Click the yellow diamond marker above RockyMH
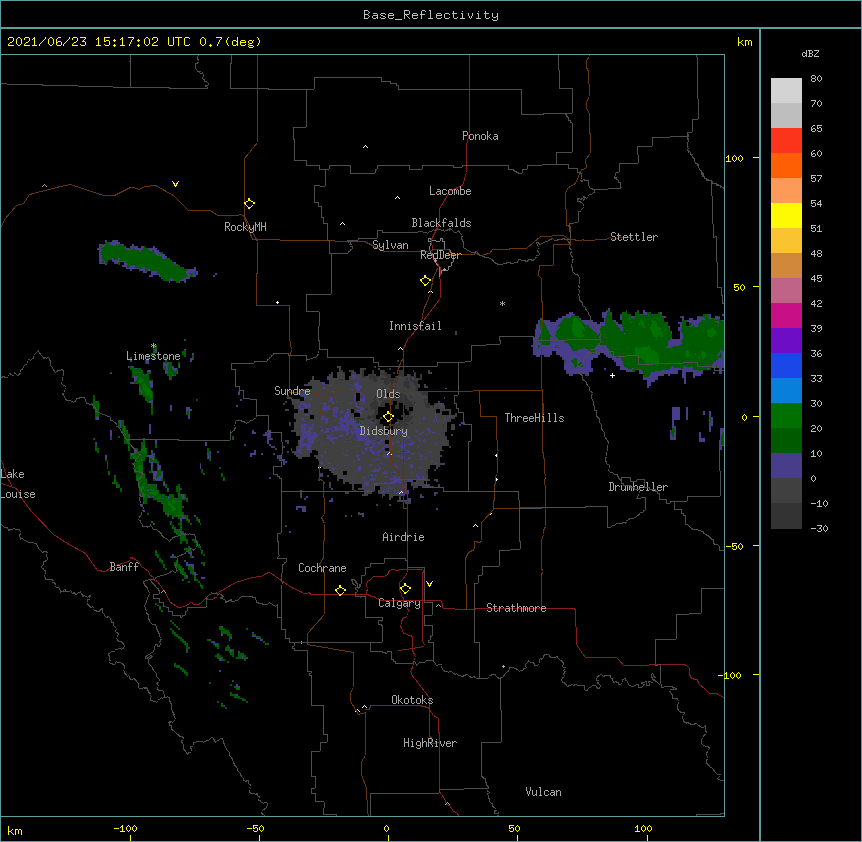Screen dimensions: 862x842 249,204
